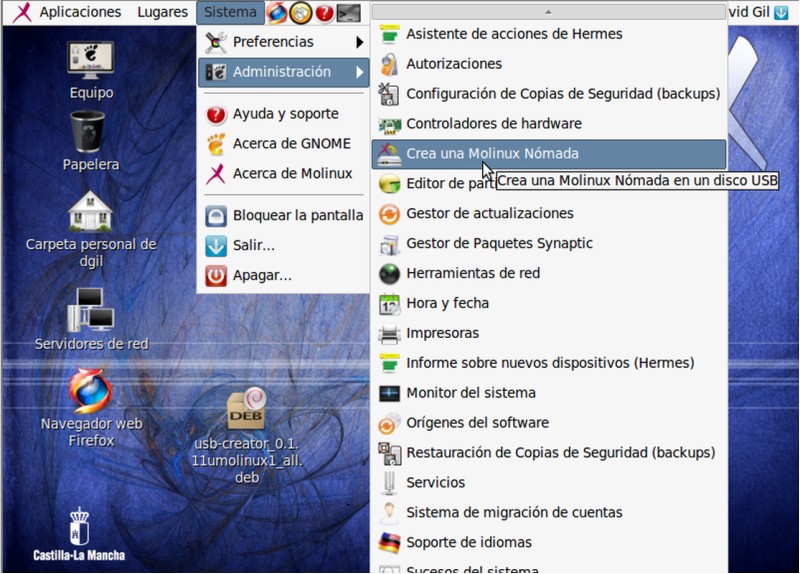The image size is (800, 574).
Task: Click the Herramientas de red globe icon
Action: click(x=389, y=273)
